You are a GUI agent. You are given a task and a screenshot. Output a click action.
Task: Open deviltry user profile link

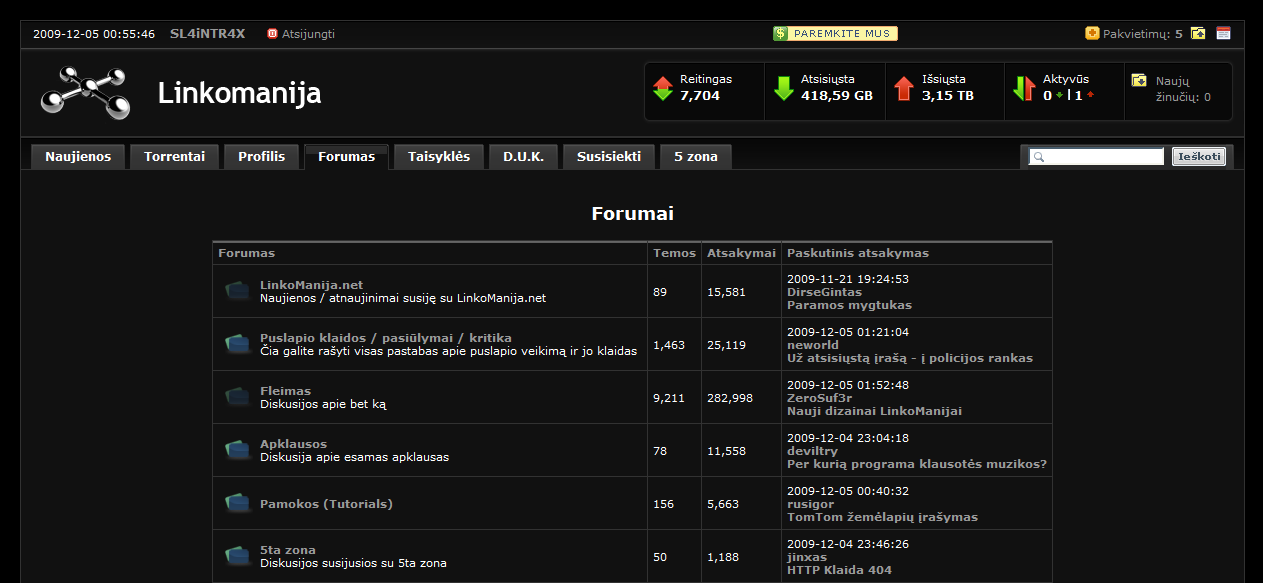(x=812, y=451)
